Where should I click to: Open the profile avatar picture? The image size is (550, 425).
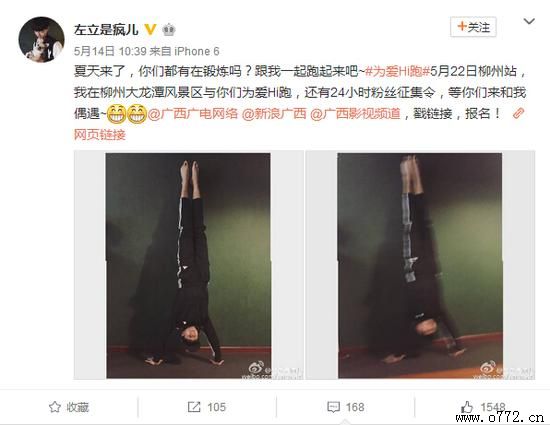pos(41,39)
